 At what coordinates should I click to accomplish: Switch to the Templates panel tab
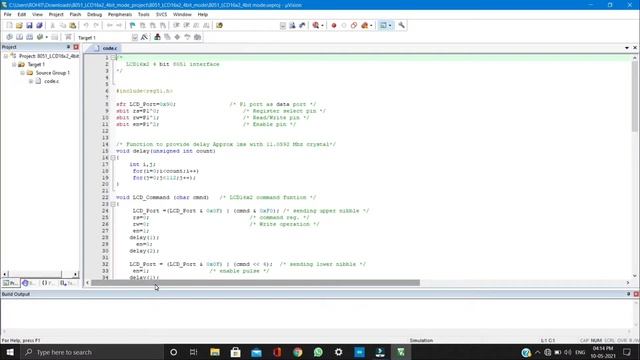tap(67, 283)
